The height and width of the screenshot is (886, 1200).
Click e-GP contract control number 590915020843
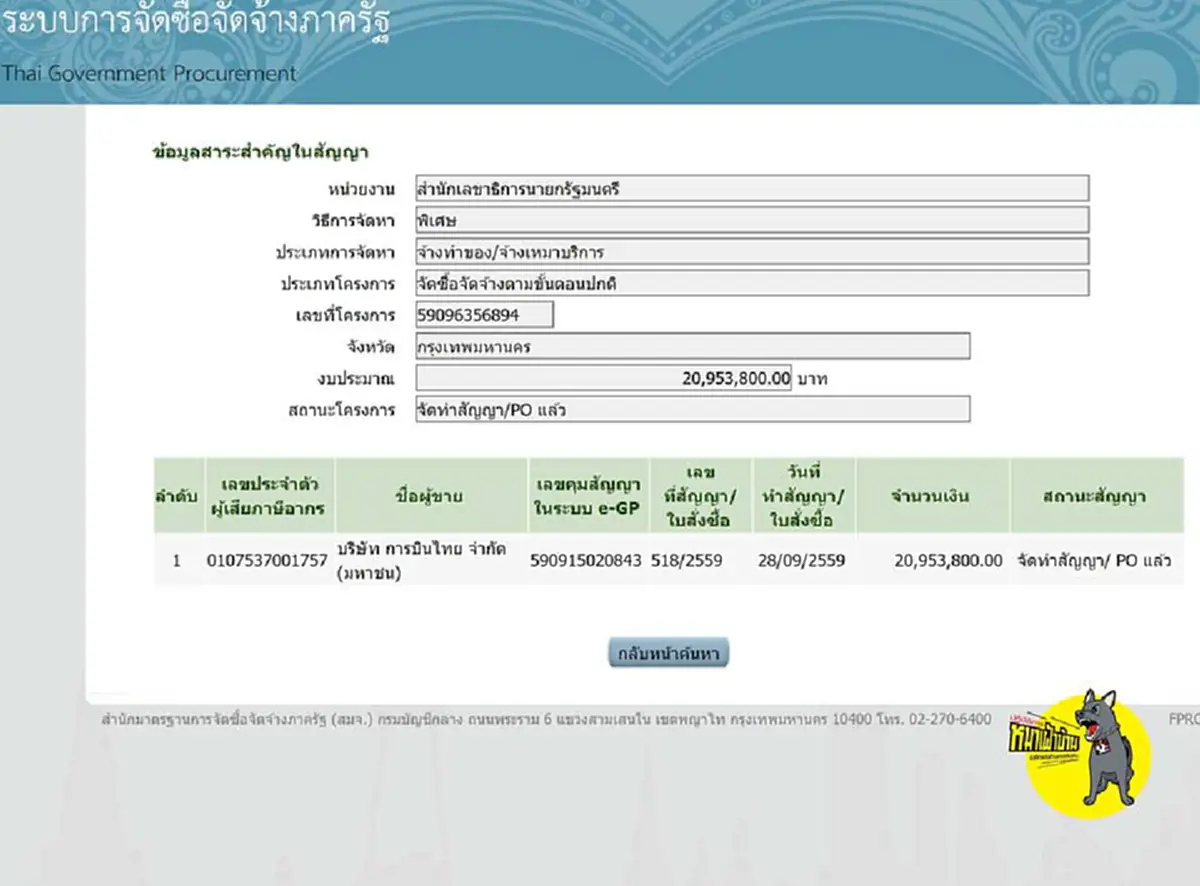[x=586, y=561]
